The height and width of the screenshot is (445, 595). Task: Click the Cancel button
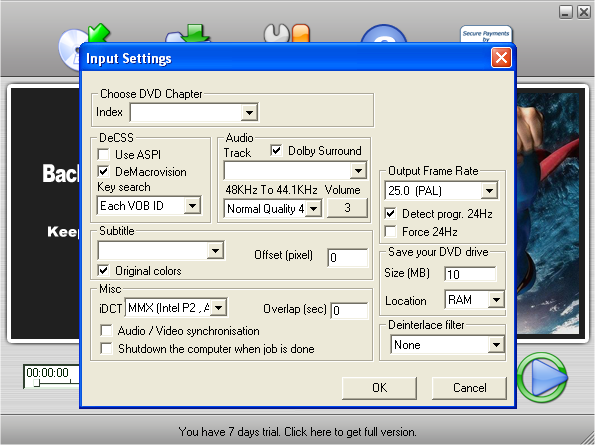[469, 388]
